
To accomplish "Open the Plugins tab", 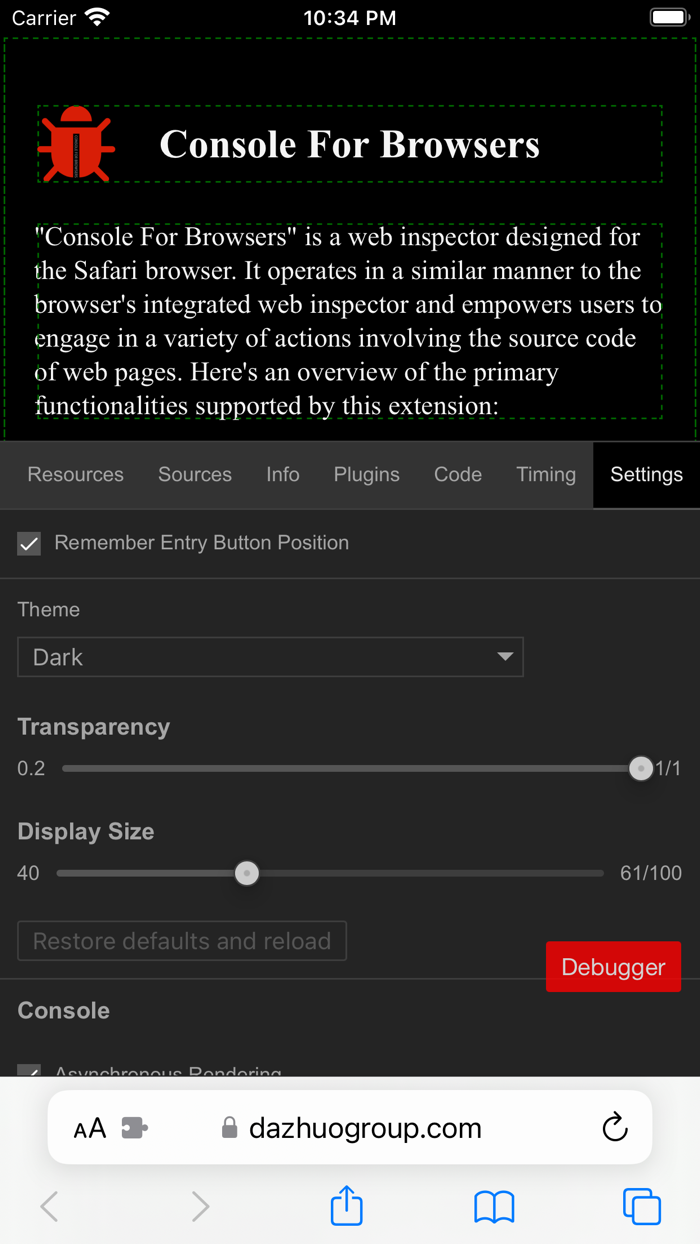I will 366,475.
